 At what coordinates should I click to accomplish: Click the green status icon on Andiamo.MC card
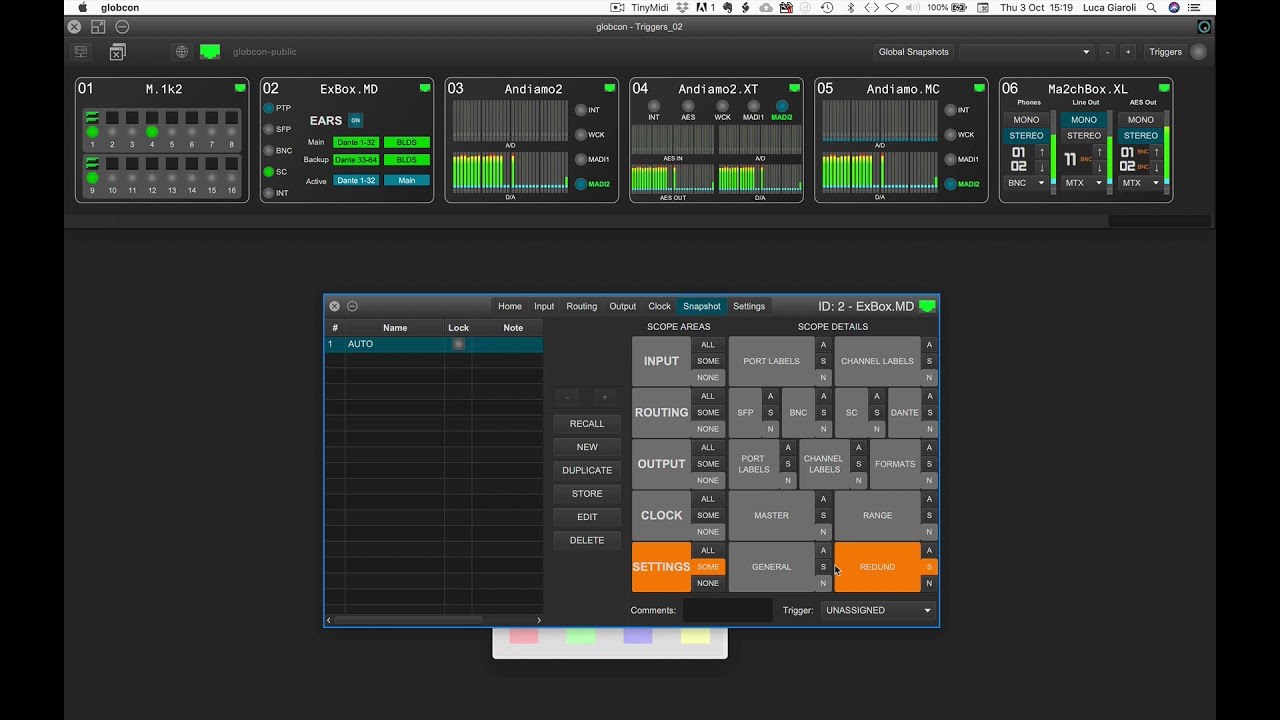[x=979, y=88]
